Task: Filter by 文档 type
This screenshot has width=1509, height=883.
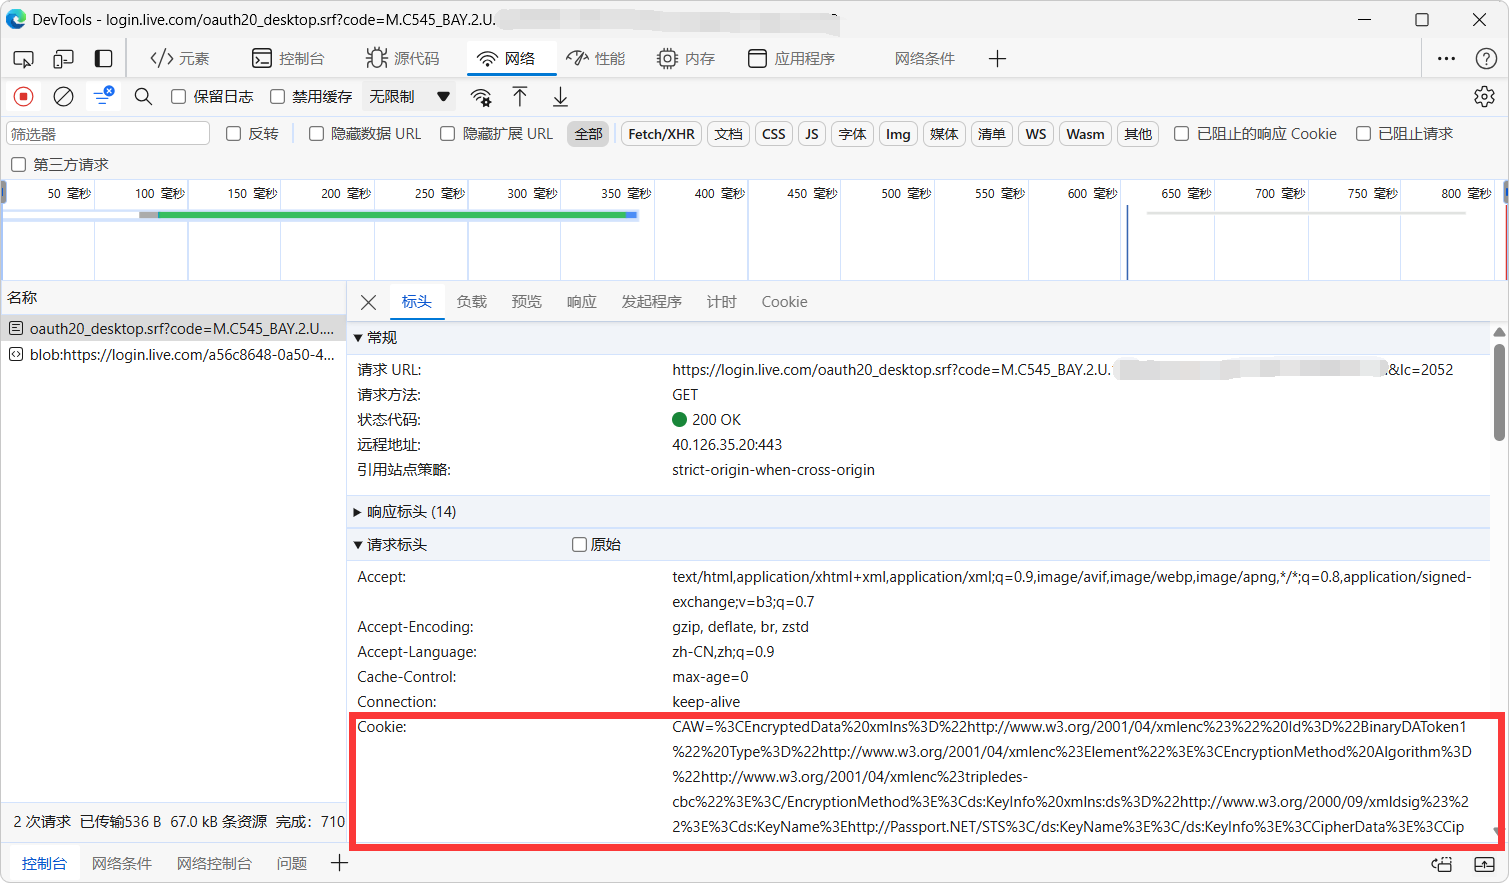Action: [729, 134]
